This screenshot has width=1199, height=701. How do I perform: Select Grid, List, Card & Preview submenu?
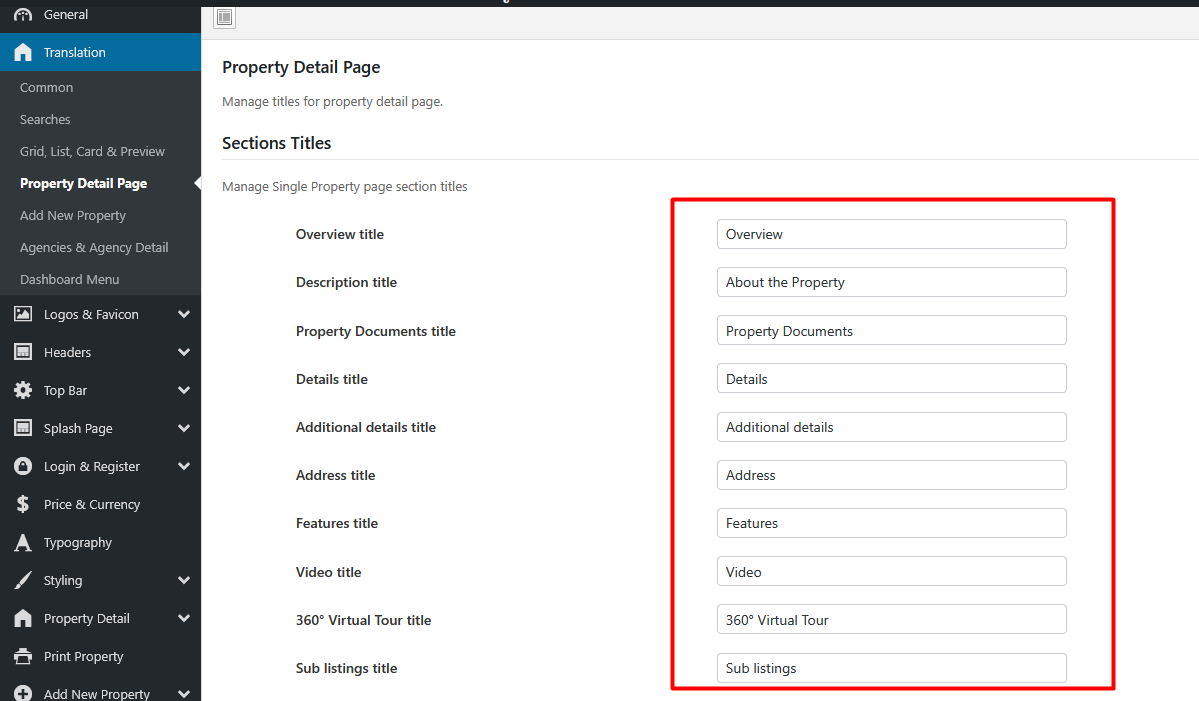[x=92, y=151]
